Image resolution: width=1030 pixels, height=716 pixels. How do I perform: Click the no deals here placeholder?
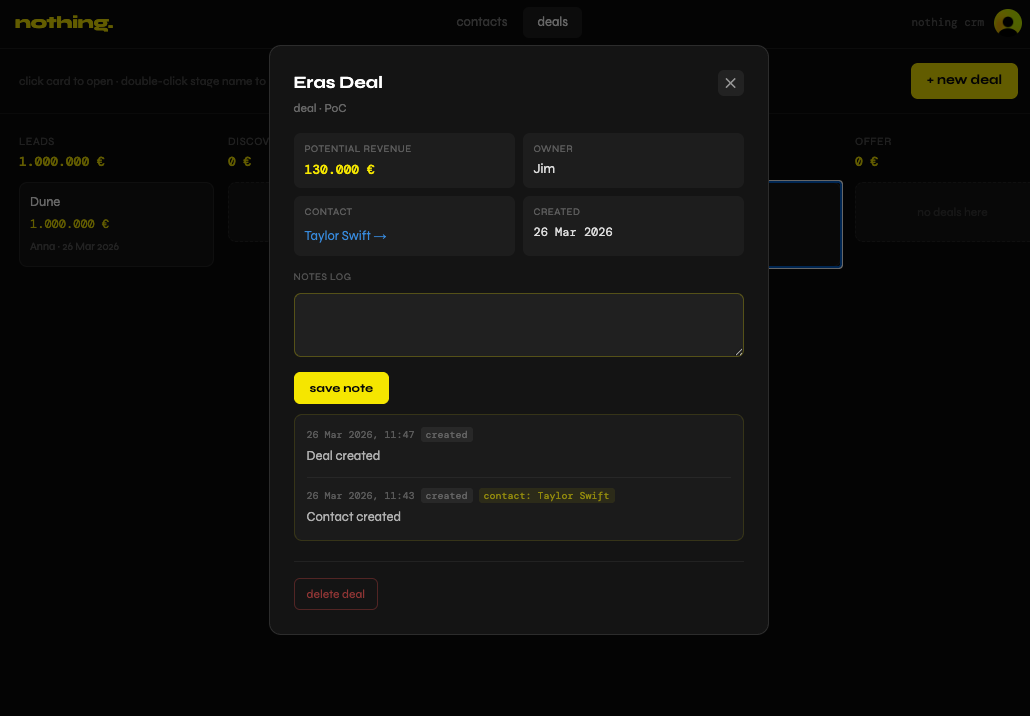coord(952,212)
